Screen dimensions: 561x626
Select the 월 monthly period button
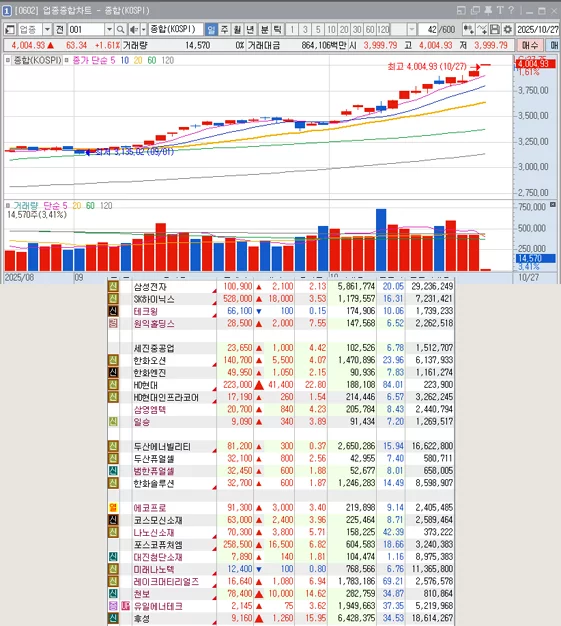pyautogui.click(x=237, y=30)
